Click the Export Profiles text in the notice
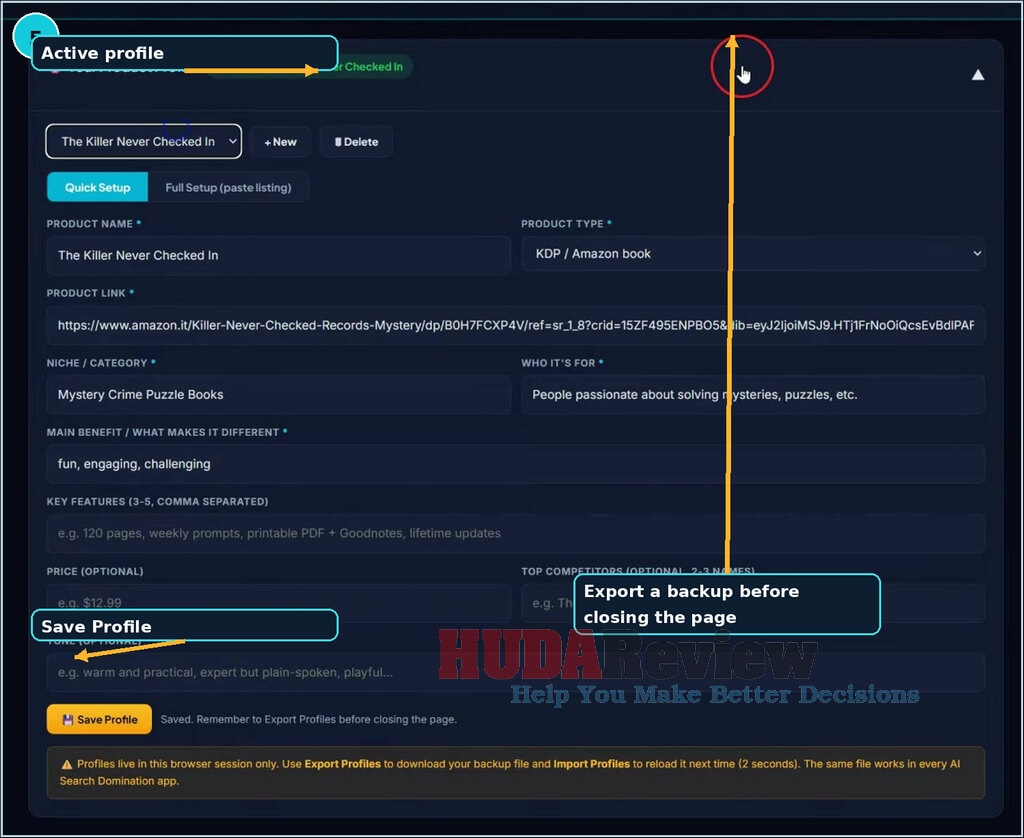Viewport: 1024px width, 838px height. pyautogui.click(x=342, y=764)
